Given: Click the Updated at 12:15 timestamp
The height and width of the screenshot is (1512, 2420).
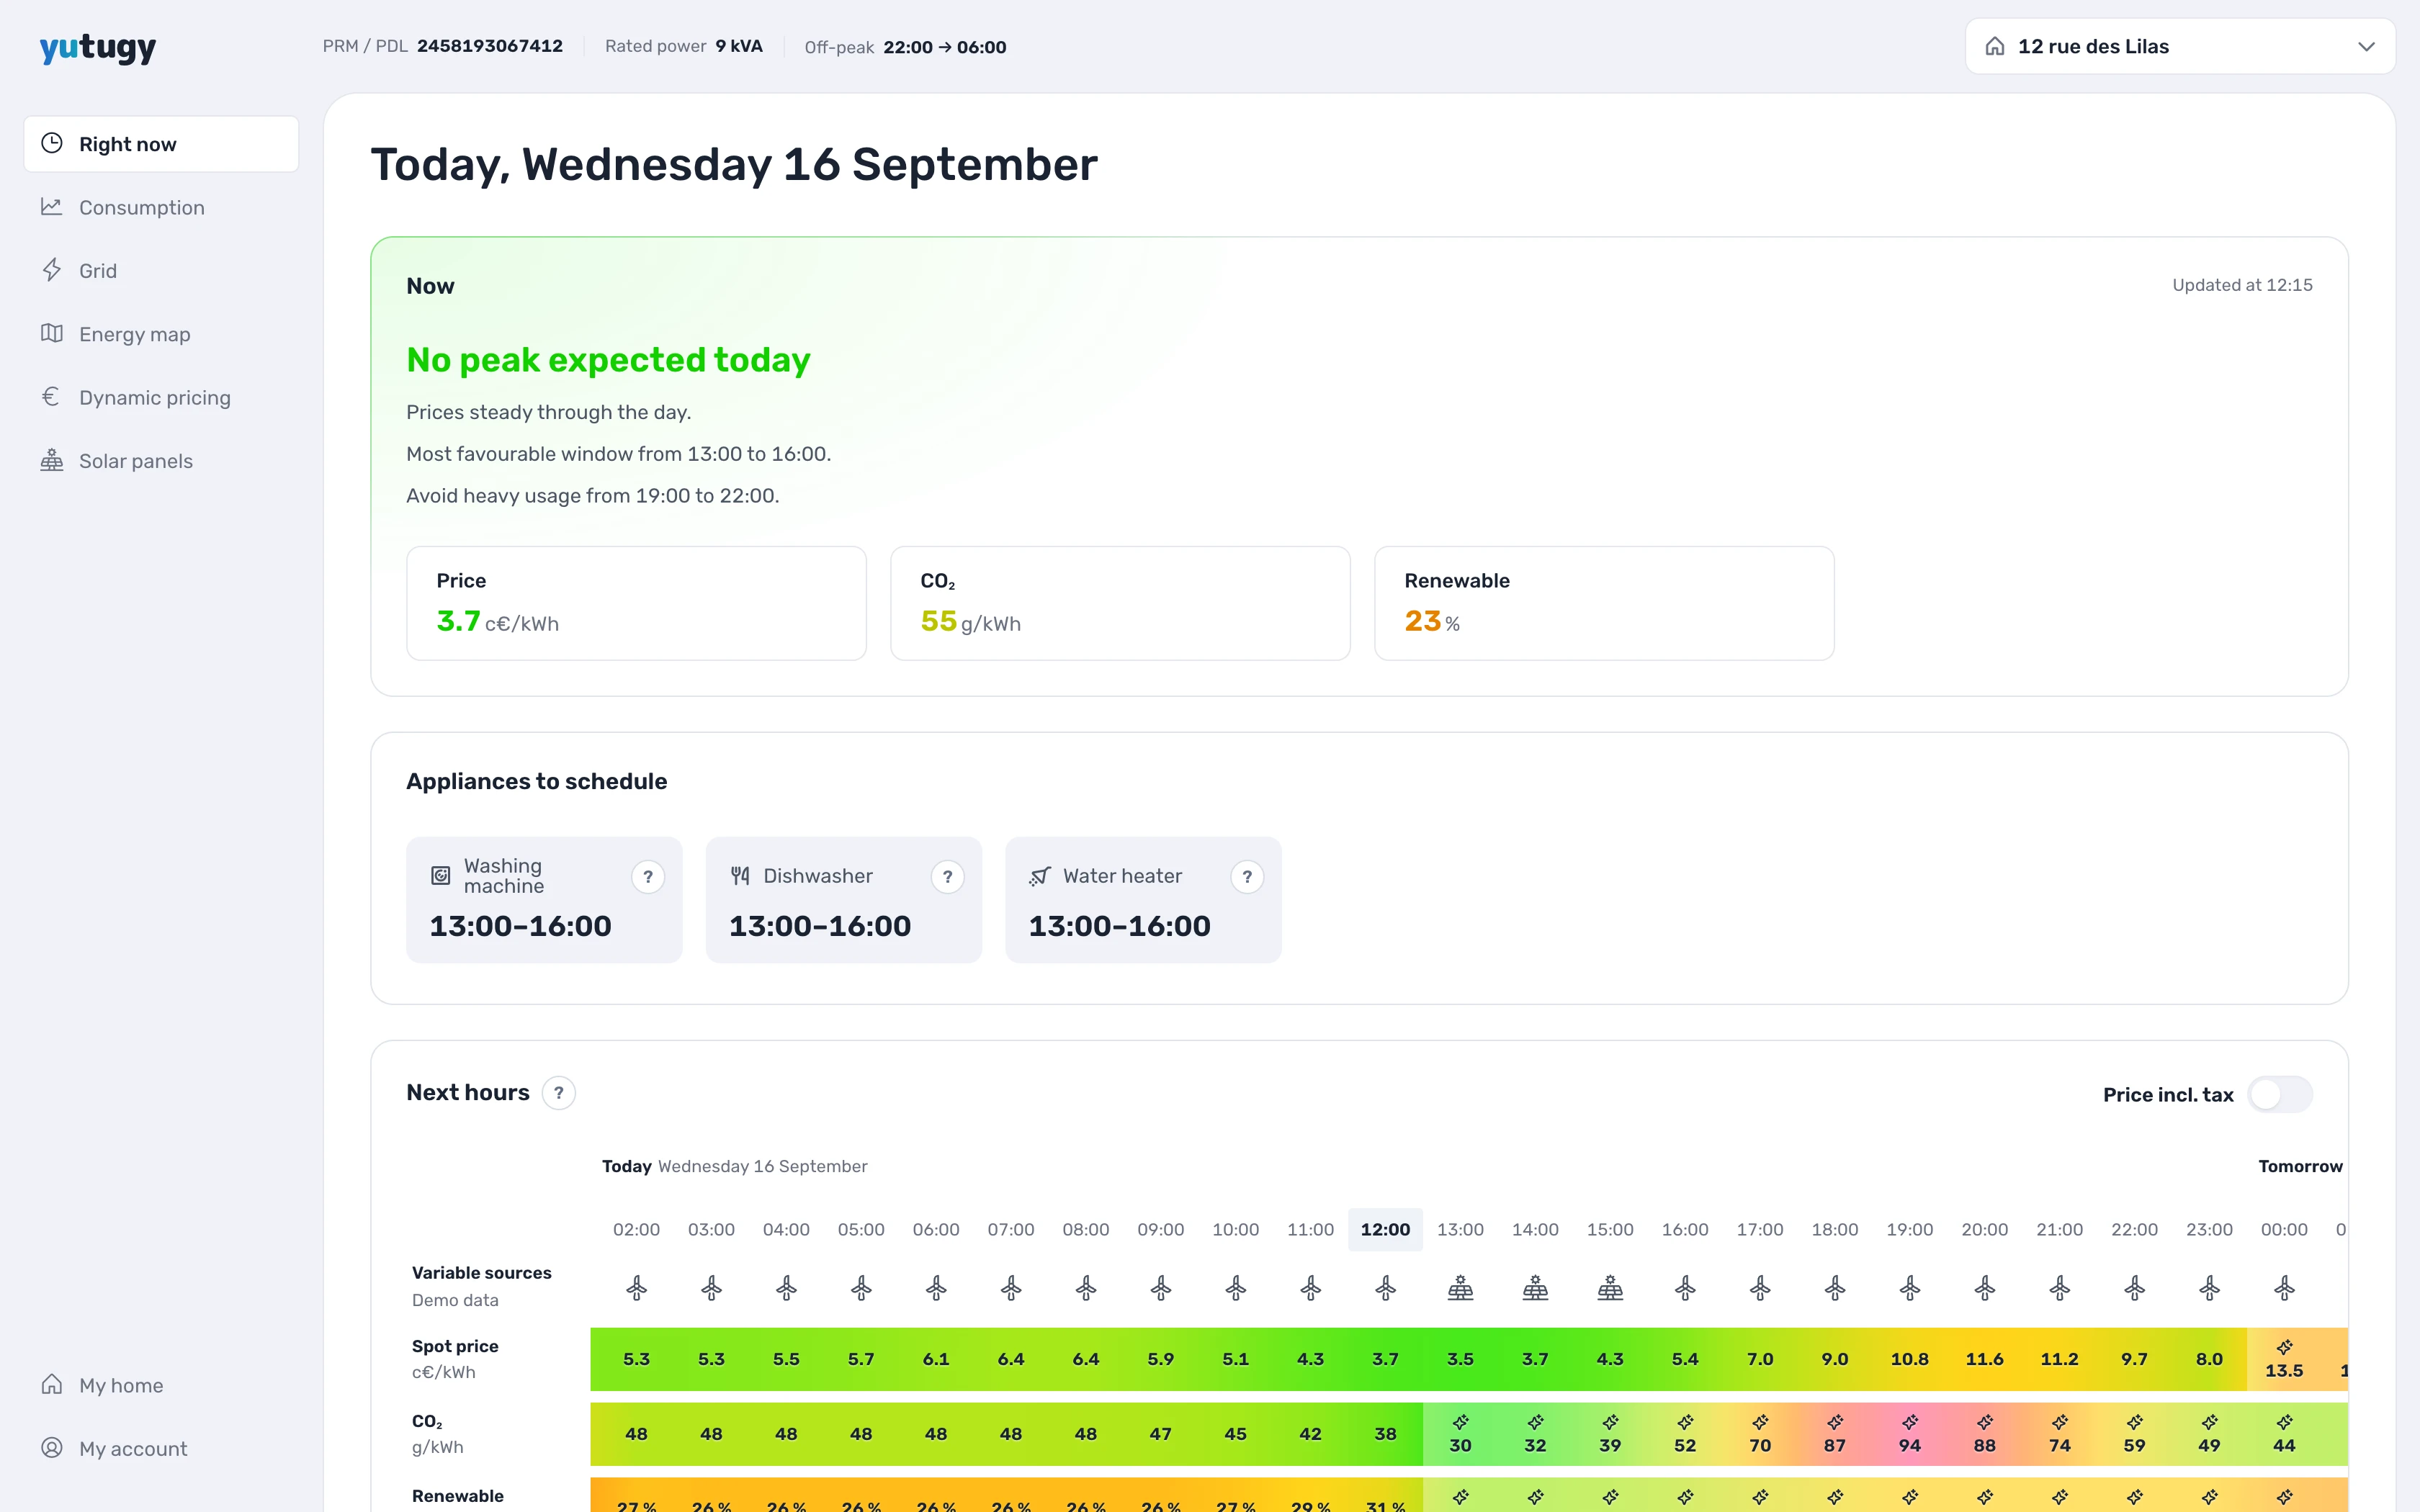Looking at the screenshot, I should pyautogui.click(x=2242, y=285).
